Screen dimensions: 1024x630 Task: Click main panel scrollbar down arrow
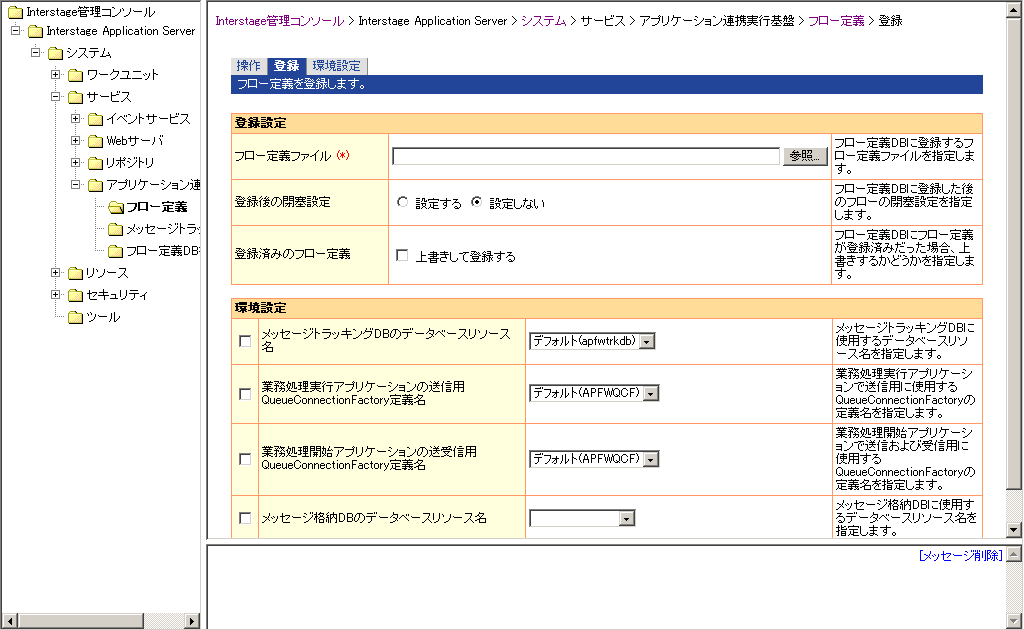pyautogui.click(x=1014, y=530)
